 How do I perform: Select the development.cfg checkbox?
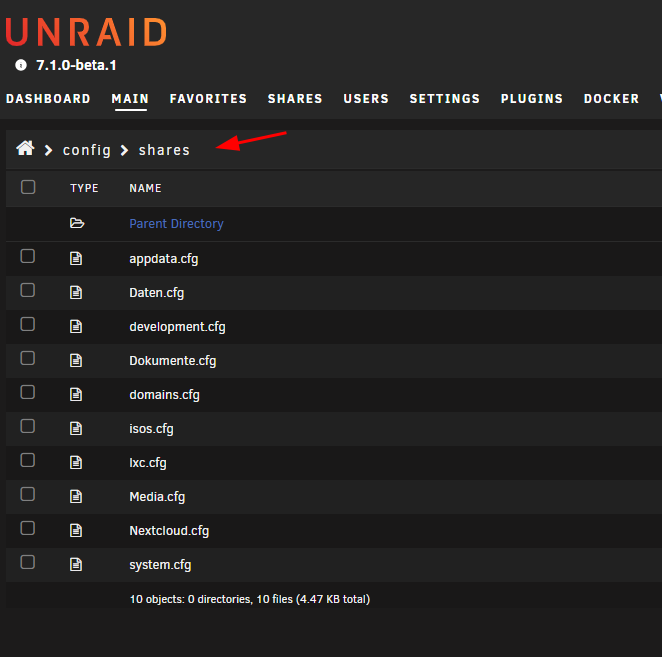[28, 324]
